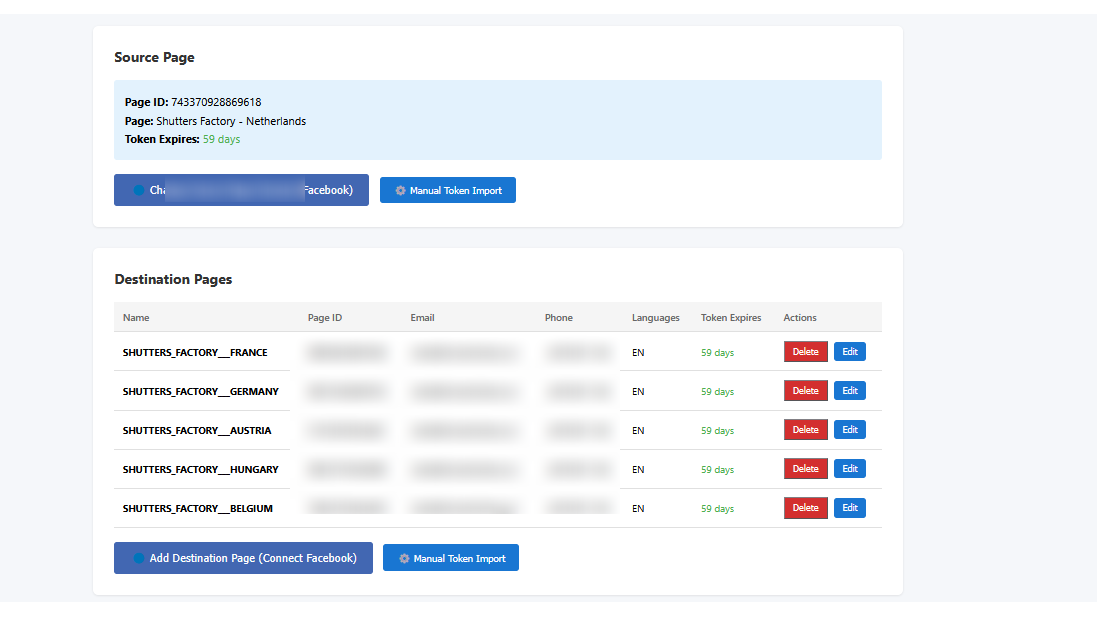Screen dimensions: 1097x617
Task: Click the Destination Pages heading
Action: point(174,279)
